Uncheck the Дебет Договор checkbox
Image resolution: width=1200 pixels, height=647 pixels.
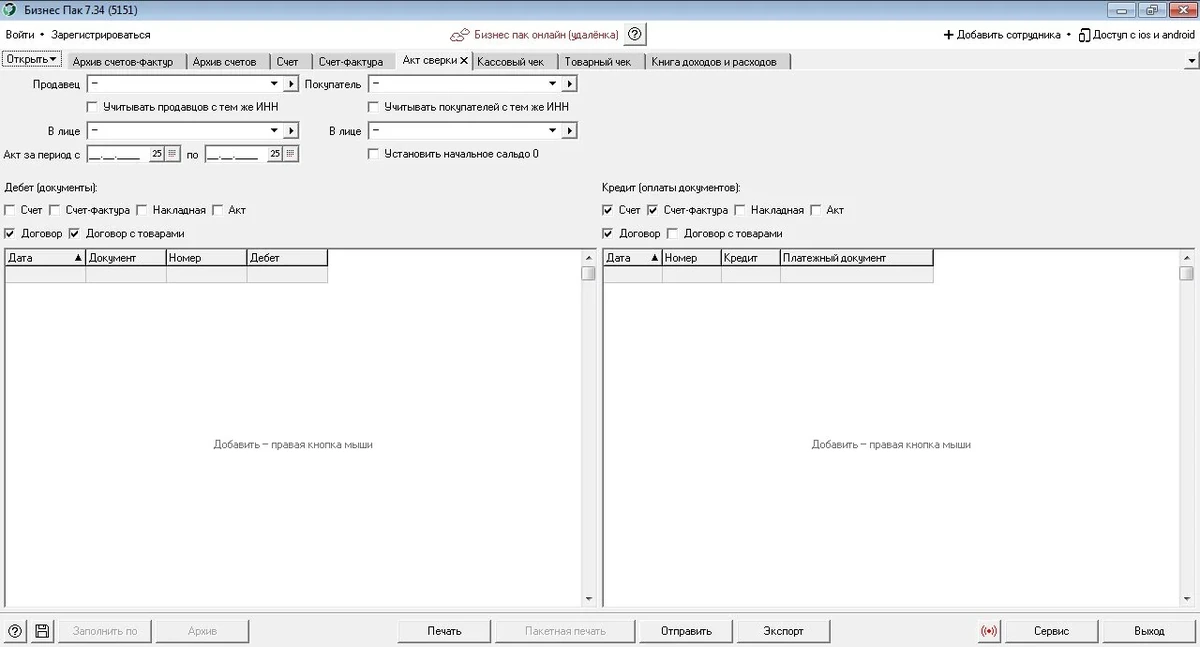[x=10, y=234]
